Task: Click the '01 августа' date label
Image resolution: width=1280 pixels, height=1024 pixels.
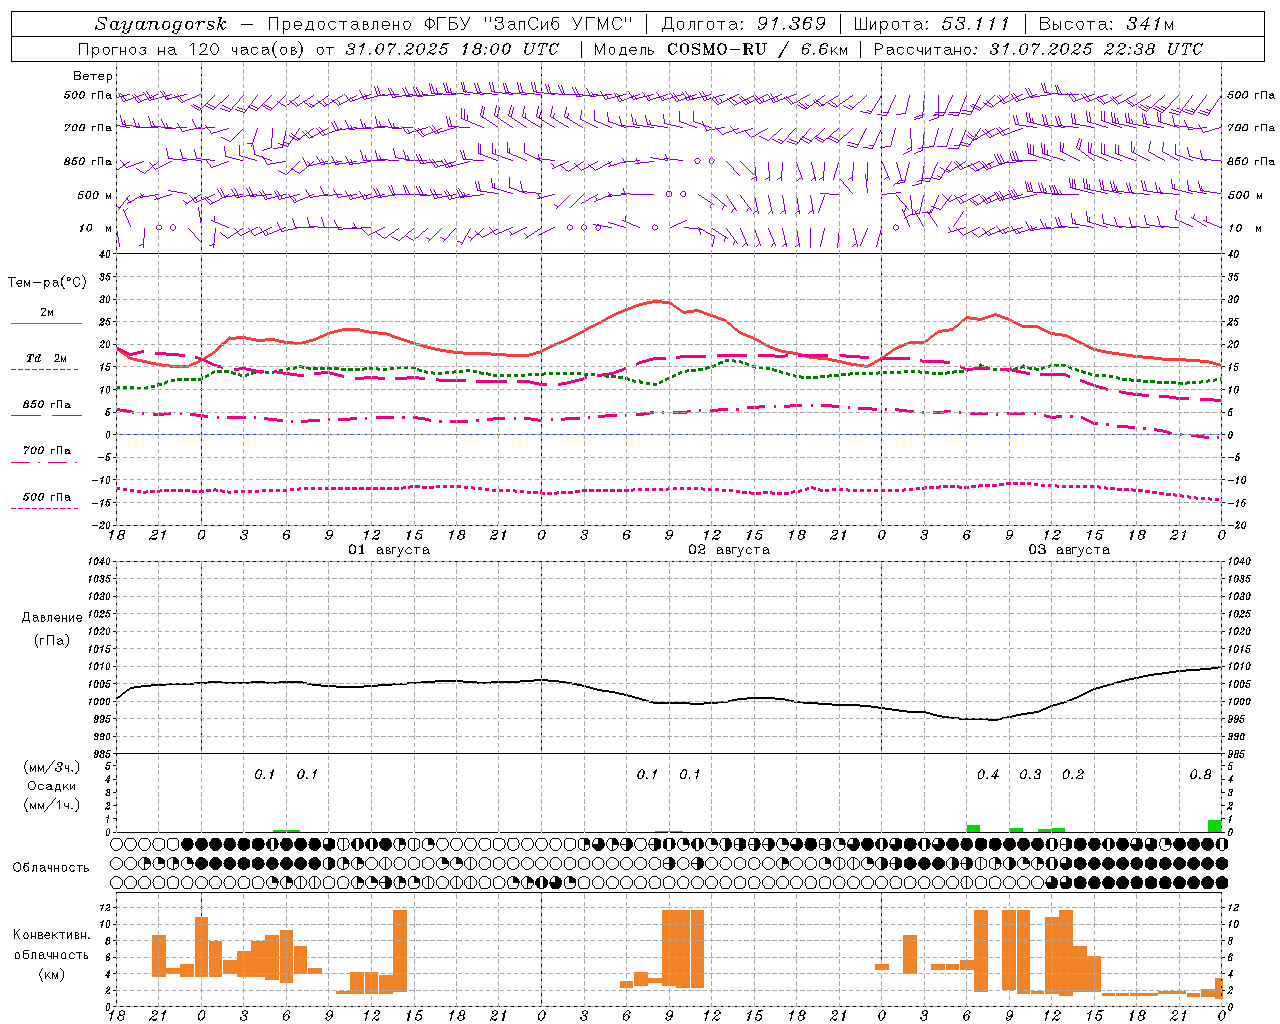Action: point(389,550)
